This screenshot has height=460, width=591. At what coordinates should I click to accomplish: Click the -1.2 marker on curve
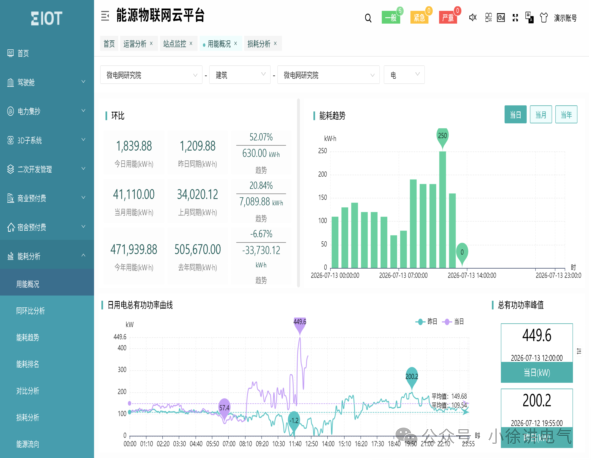pos(294,421)
